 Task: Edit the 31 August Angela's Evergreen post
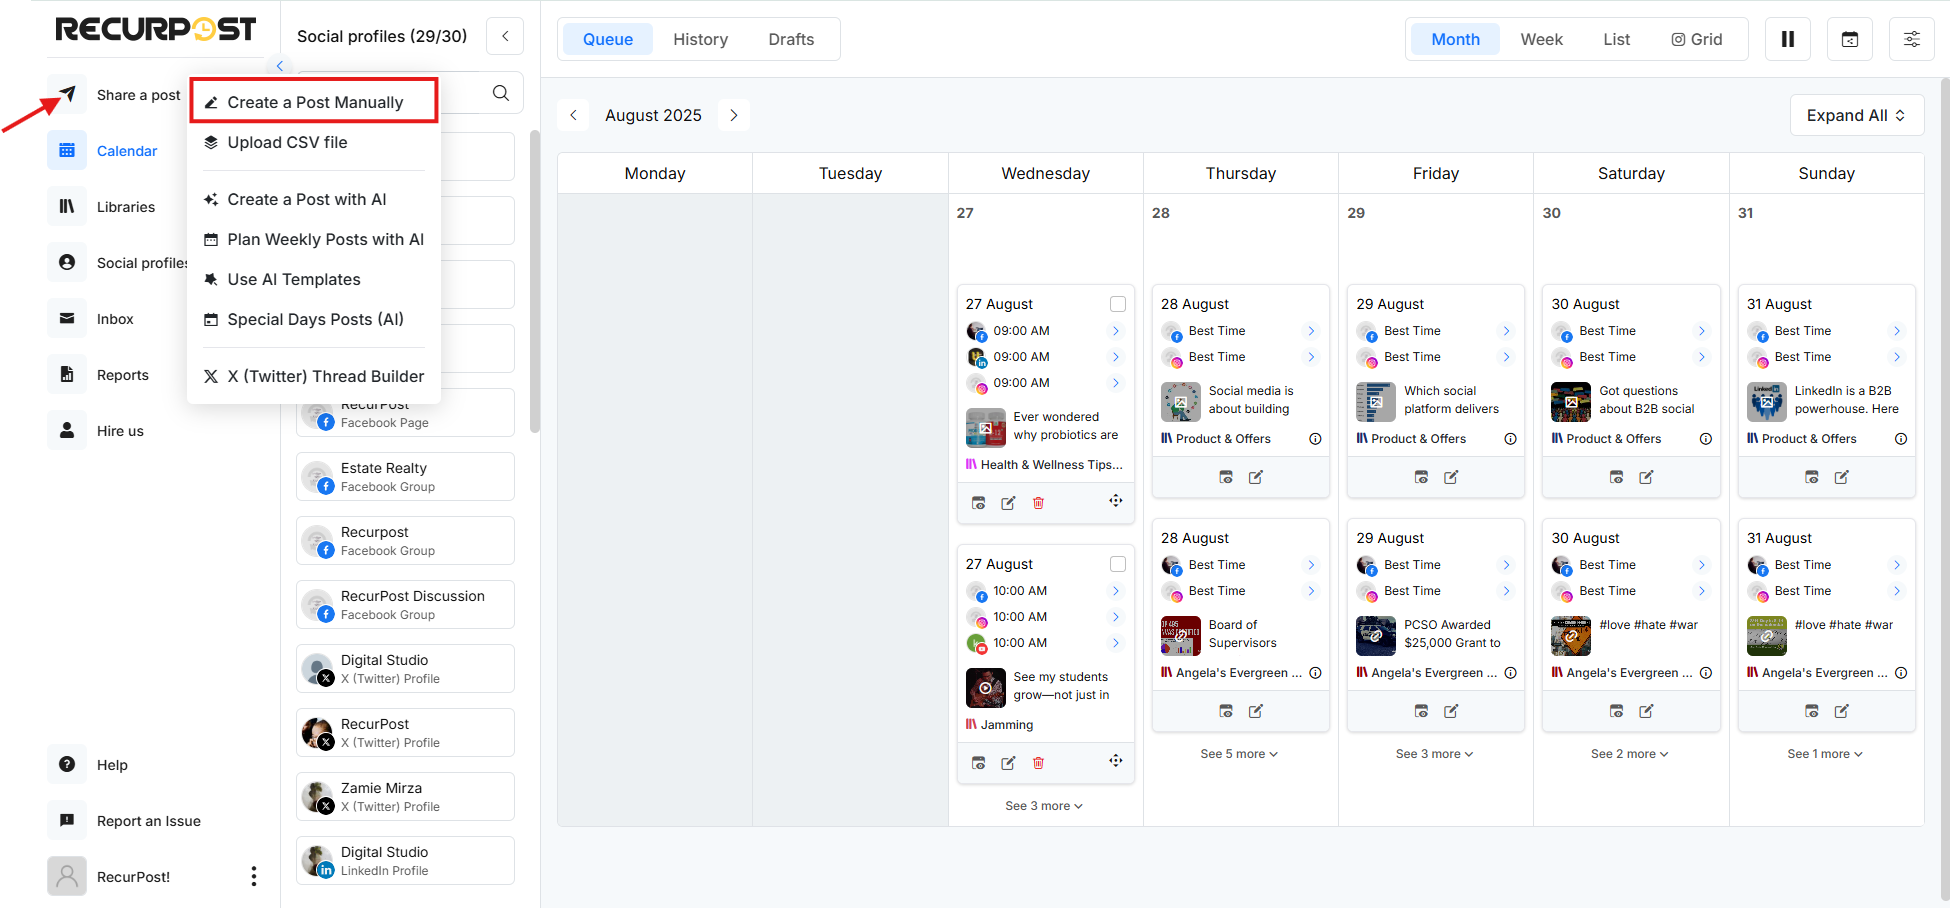tap(1842, 711)
